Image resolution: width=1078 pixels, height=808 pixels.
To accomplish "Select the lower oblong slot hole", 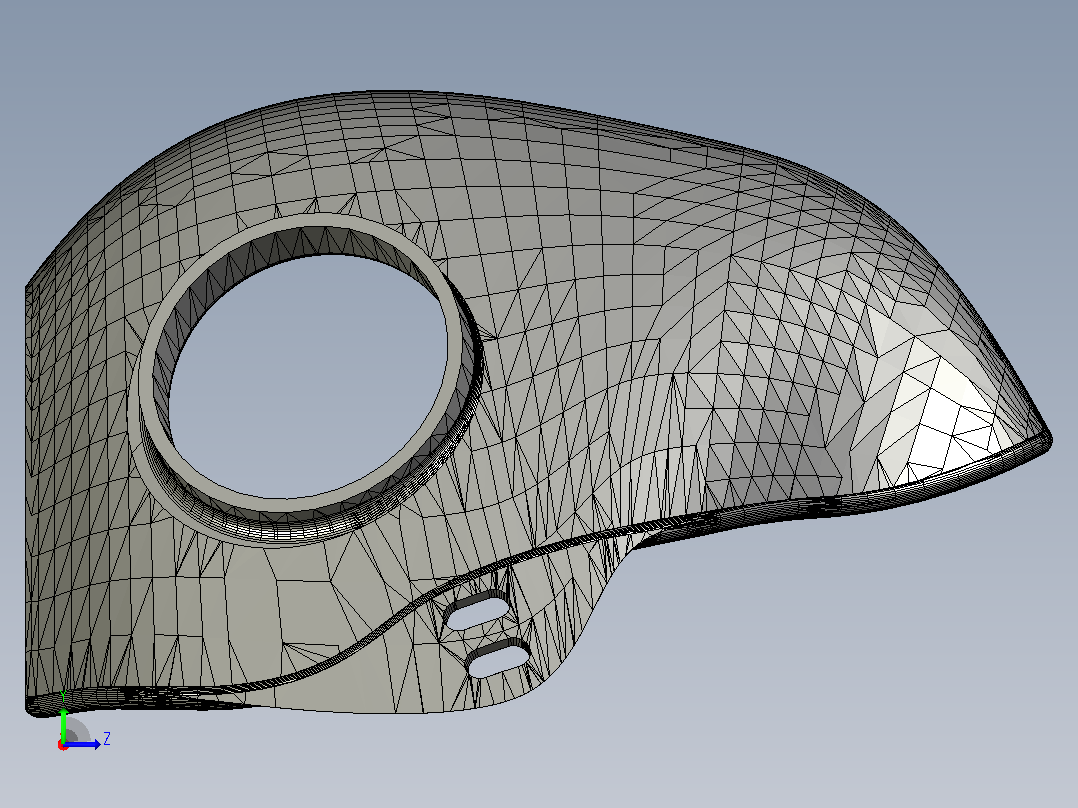I will tap(498, 659).
